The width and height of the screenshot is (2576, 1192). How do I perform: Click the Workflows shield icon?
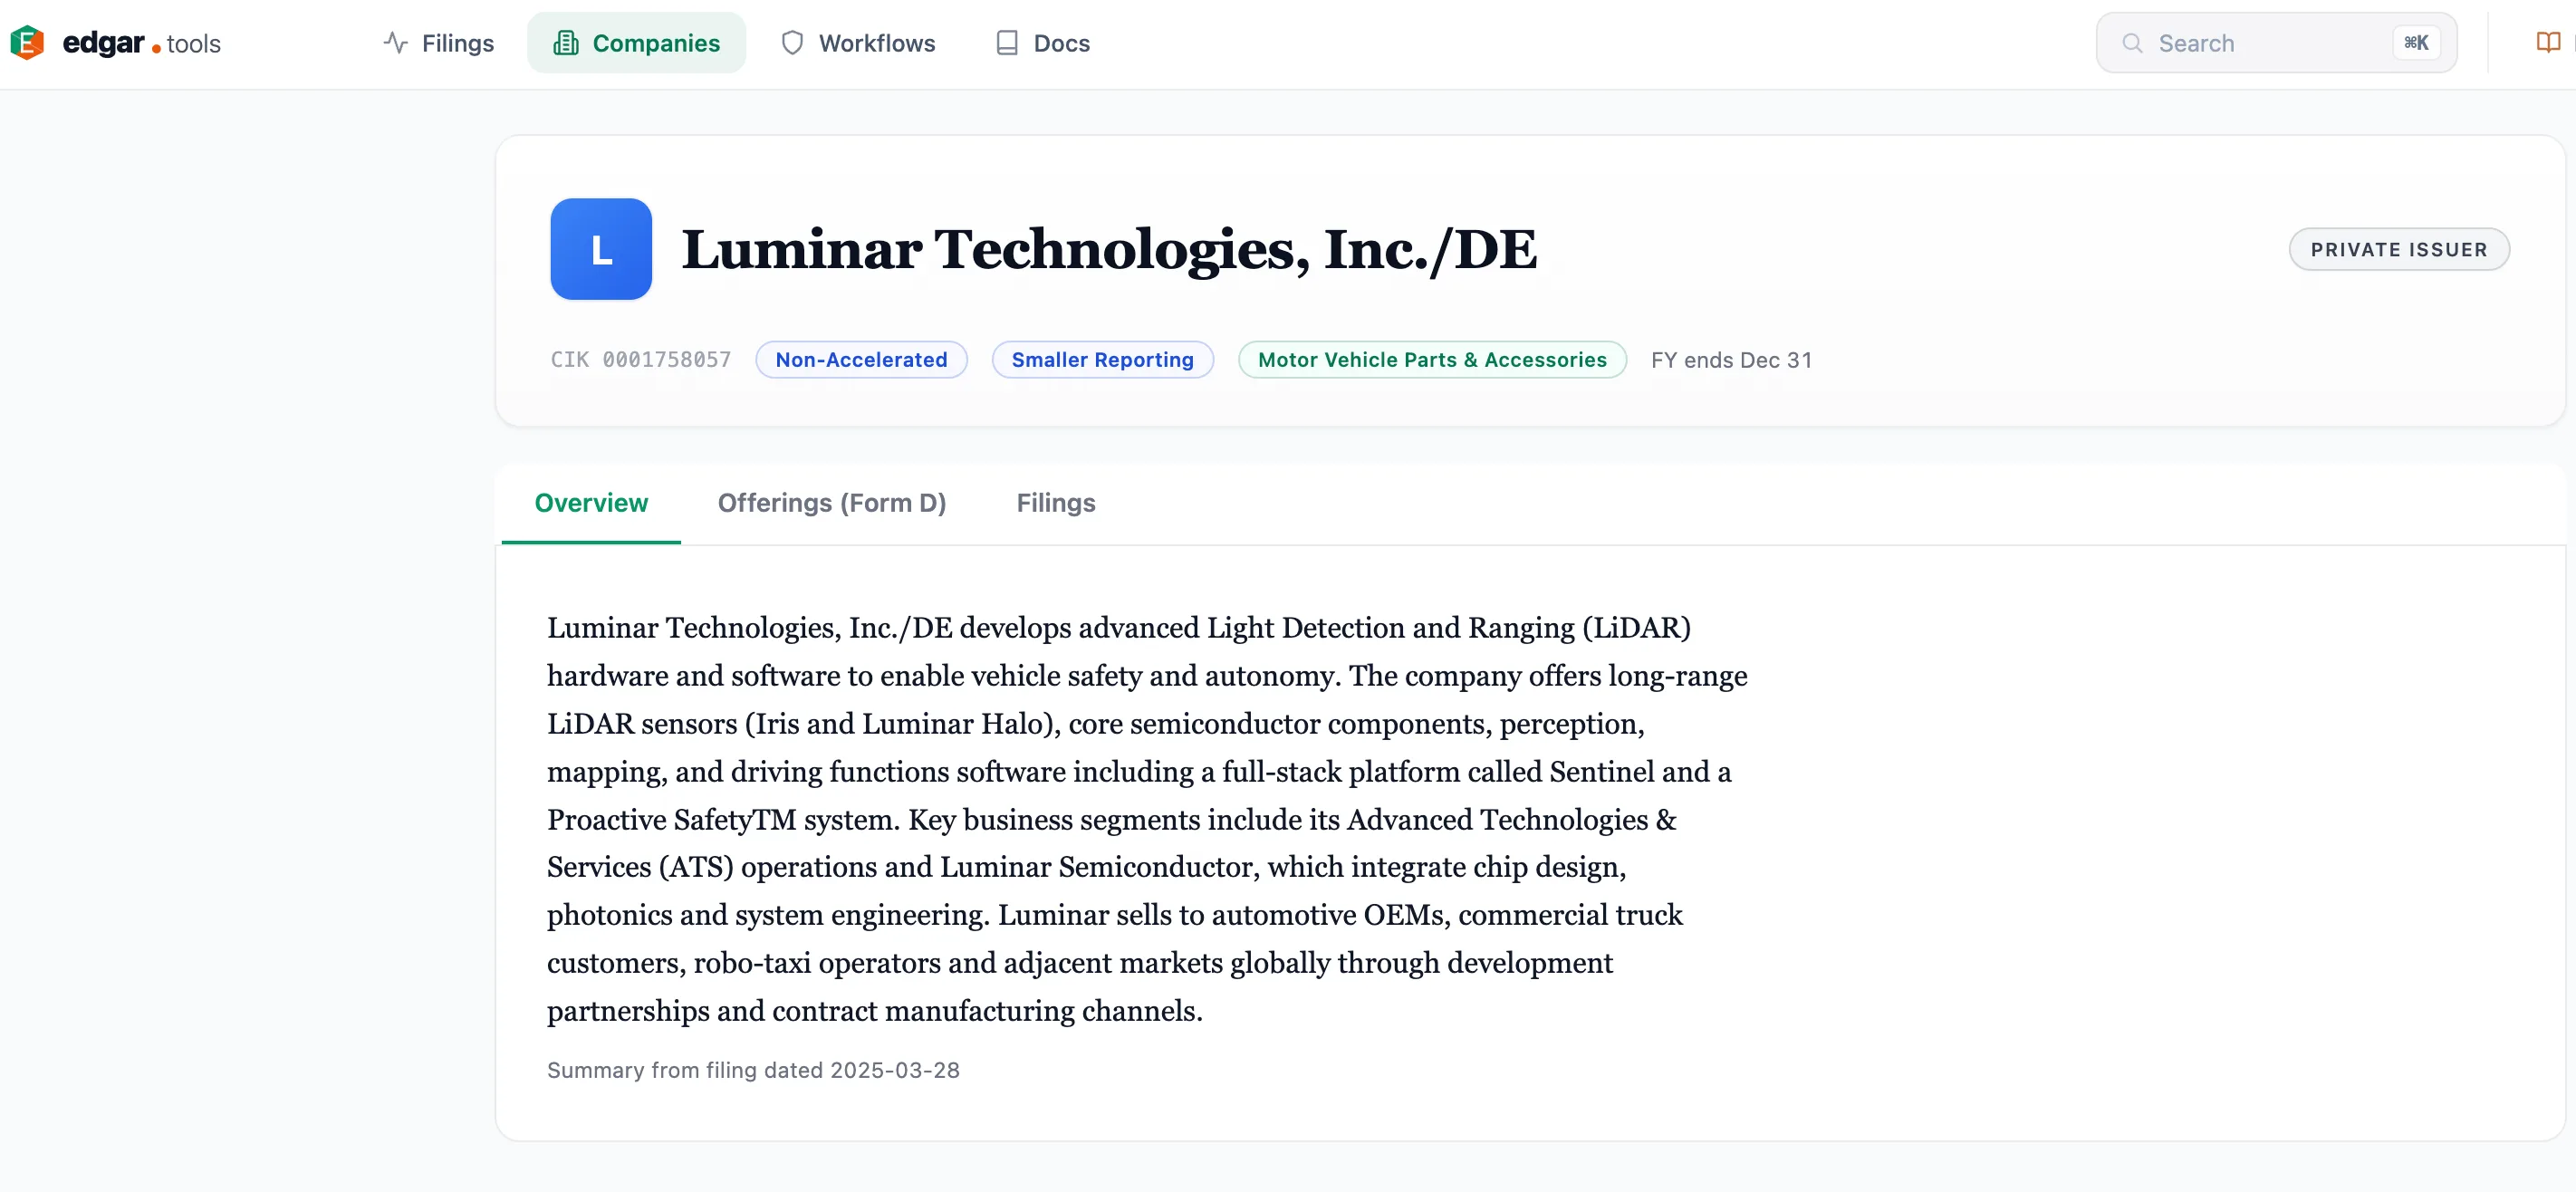pos(792,43)
